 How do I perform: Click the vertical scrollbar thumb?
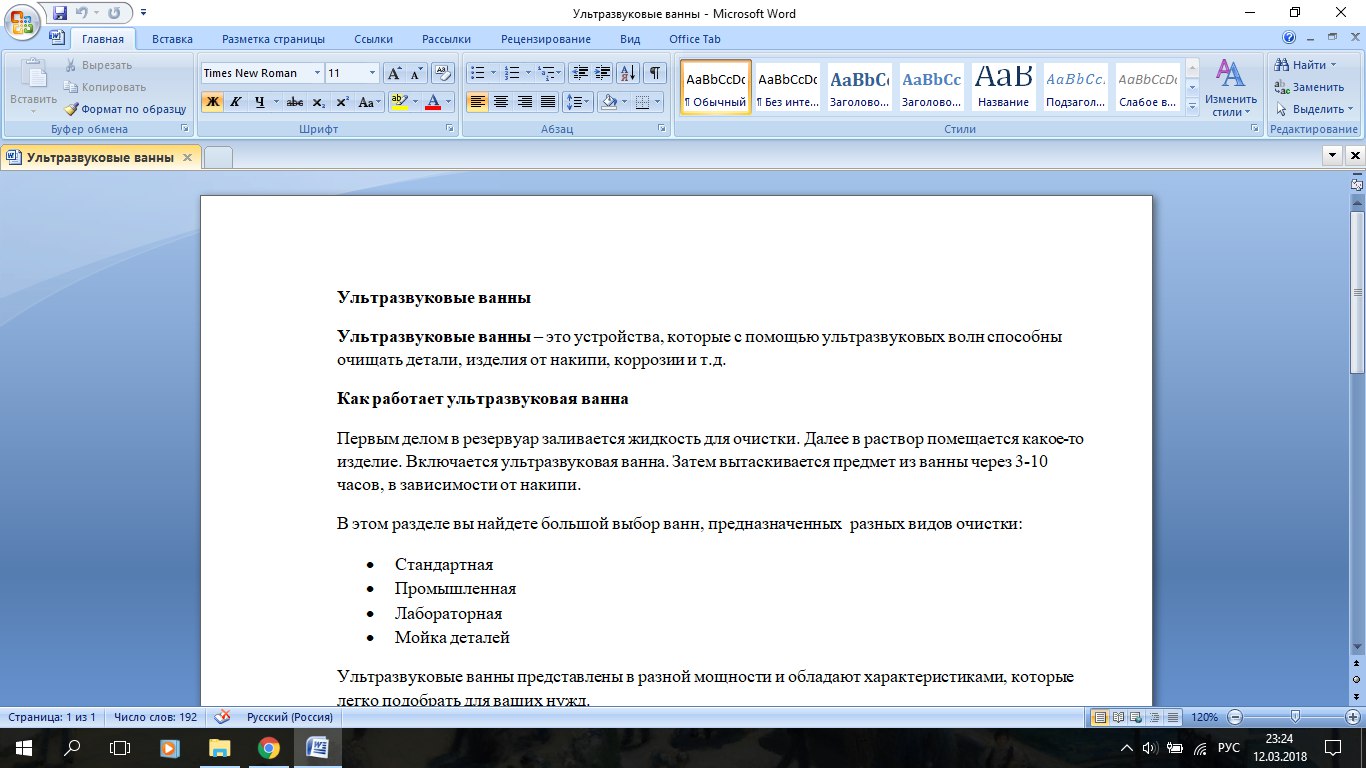[1357, 292]
